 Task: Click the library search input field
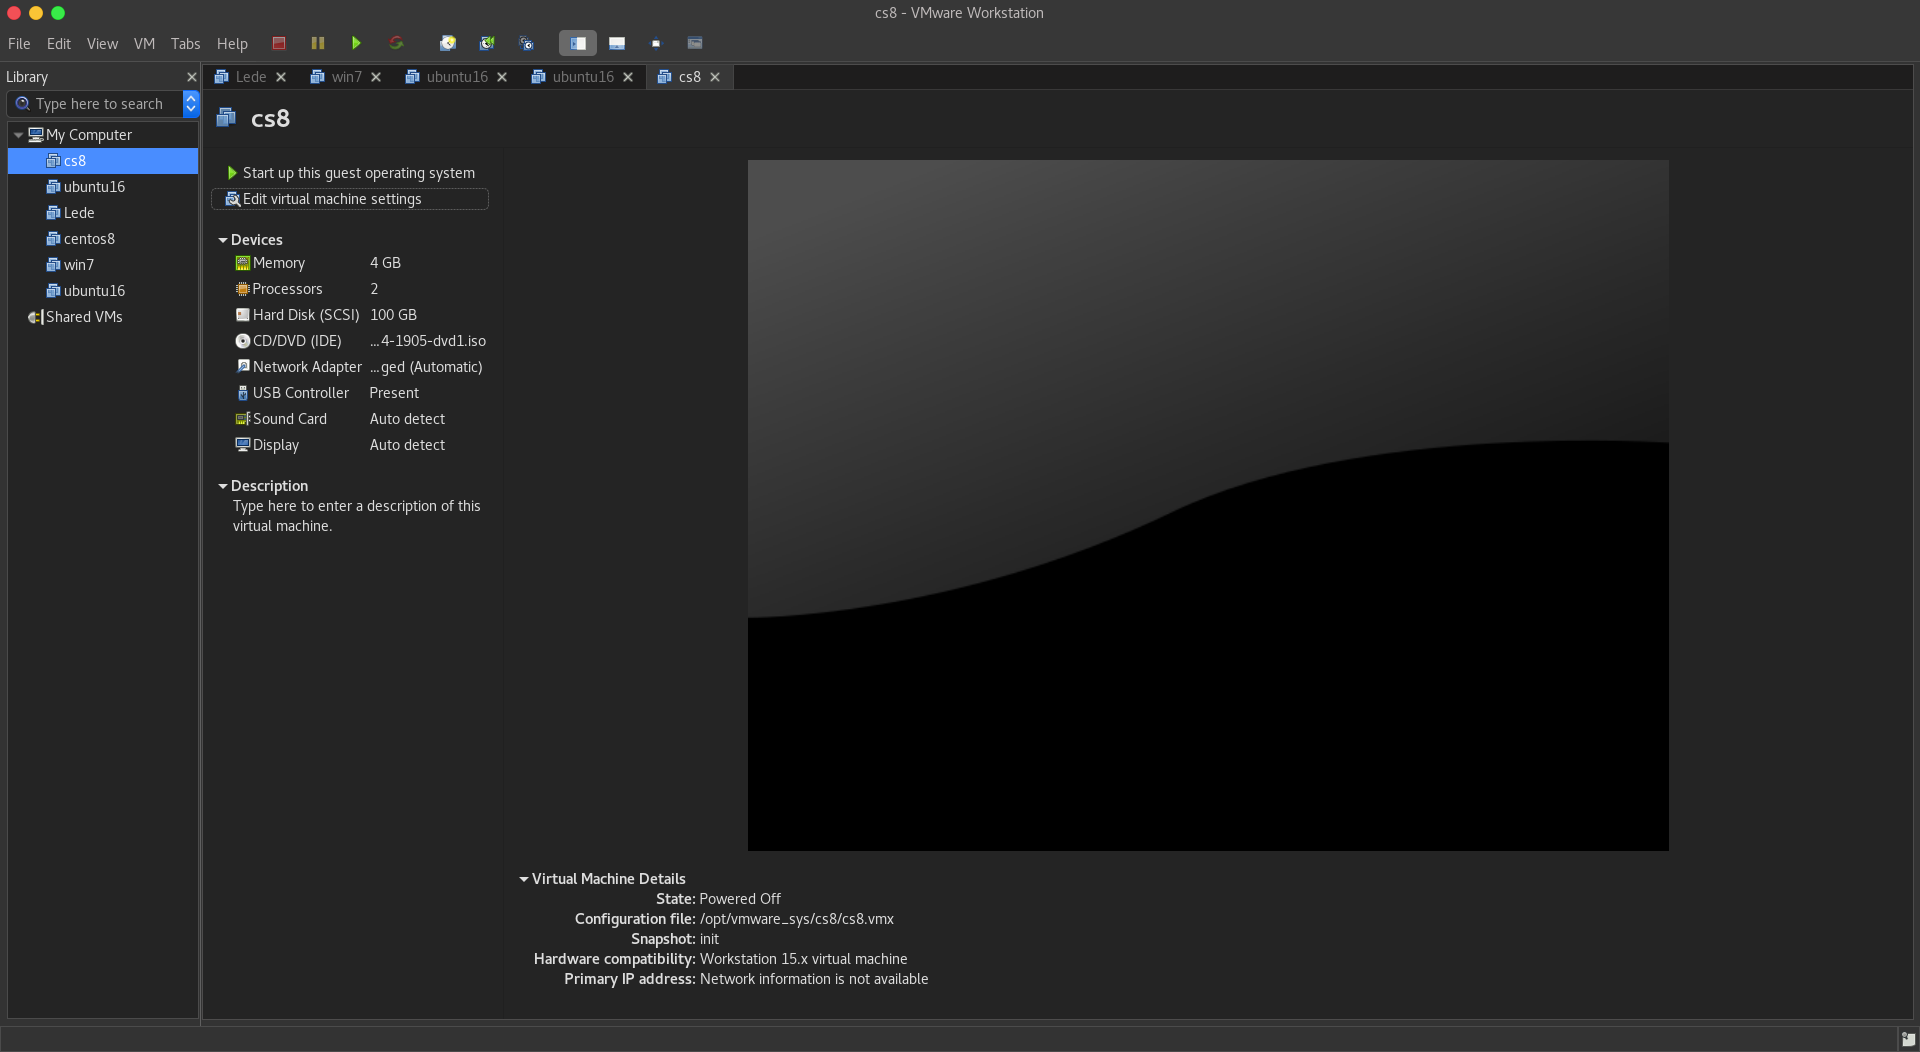pos(96,104)
